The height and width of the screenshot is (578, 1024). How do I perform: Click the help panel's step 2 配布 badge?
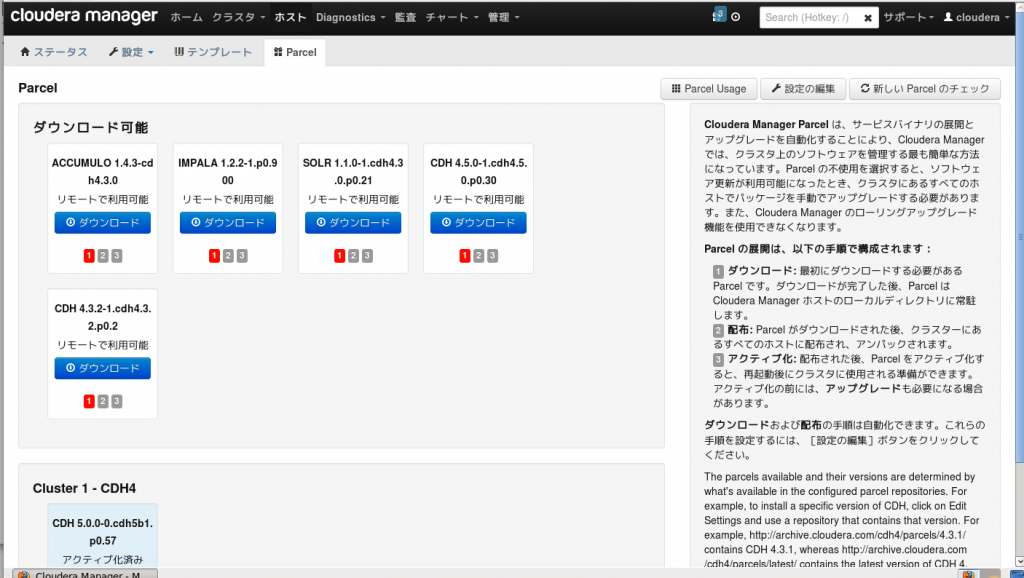[x=718, y=330]
